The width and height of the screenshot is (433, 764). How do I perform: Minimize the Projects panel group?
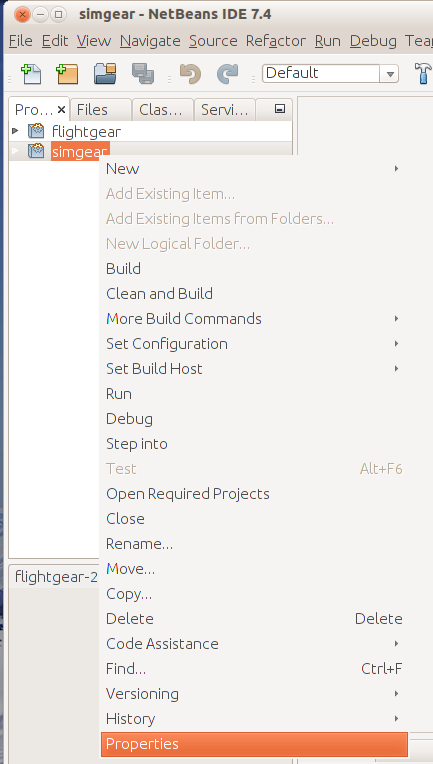(280, 109)
